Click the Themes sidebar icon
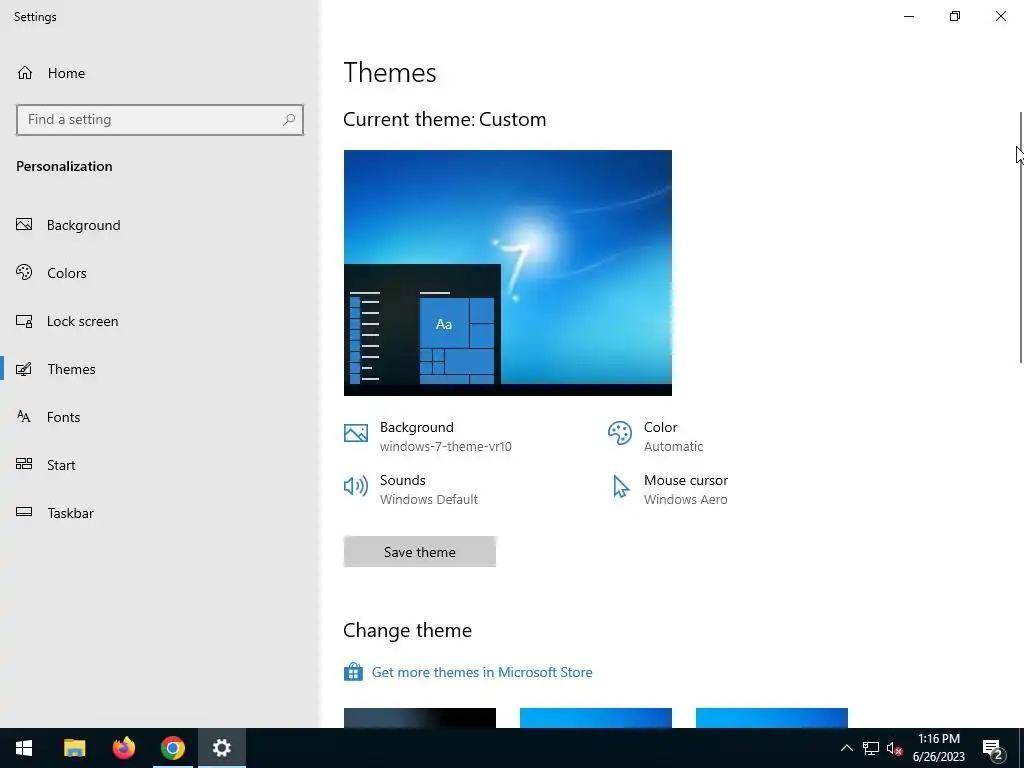 (x=24, y=369)
